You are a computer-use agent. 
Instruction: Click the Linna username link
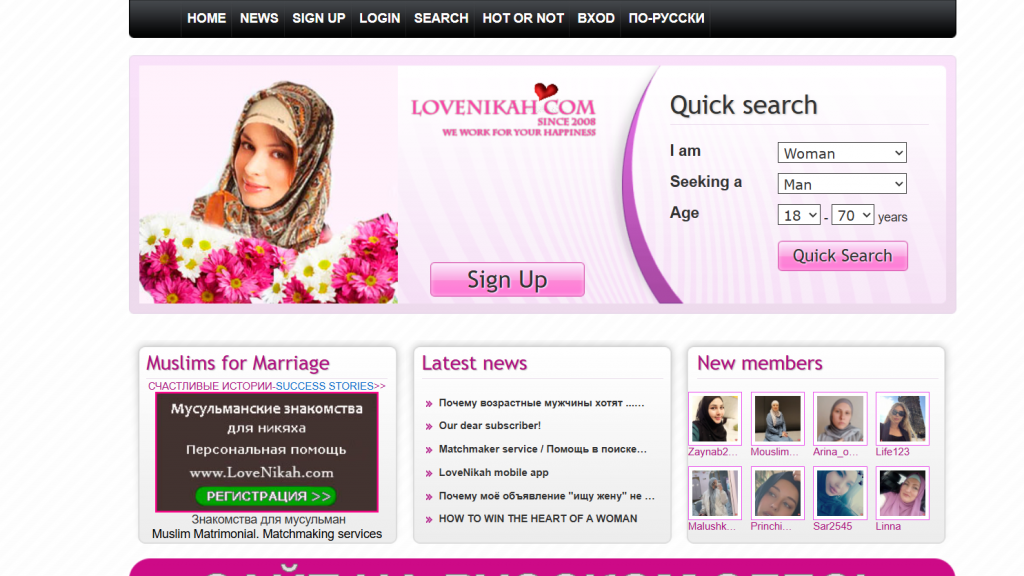point(888,526)
